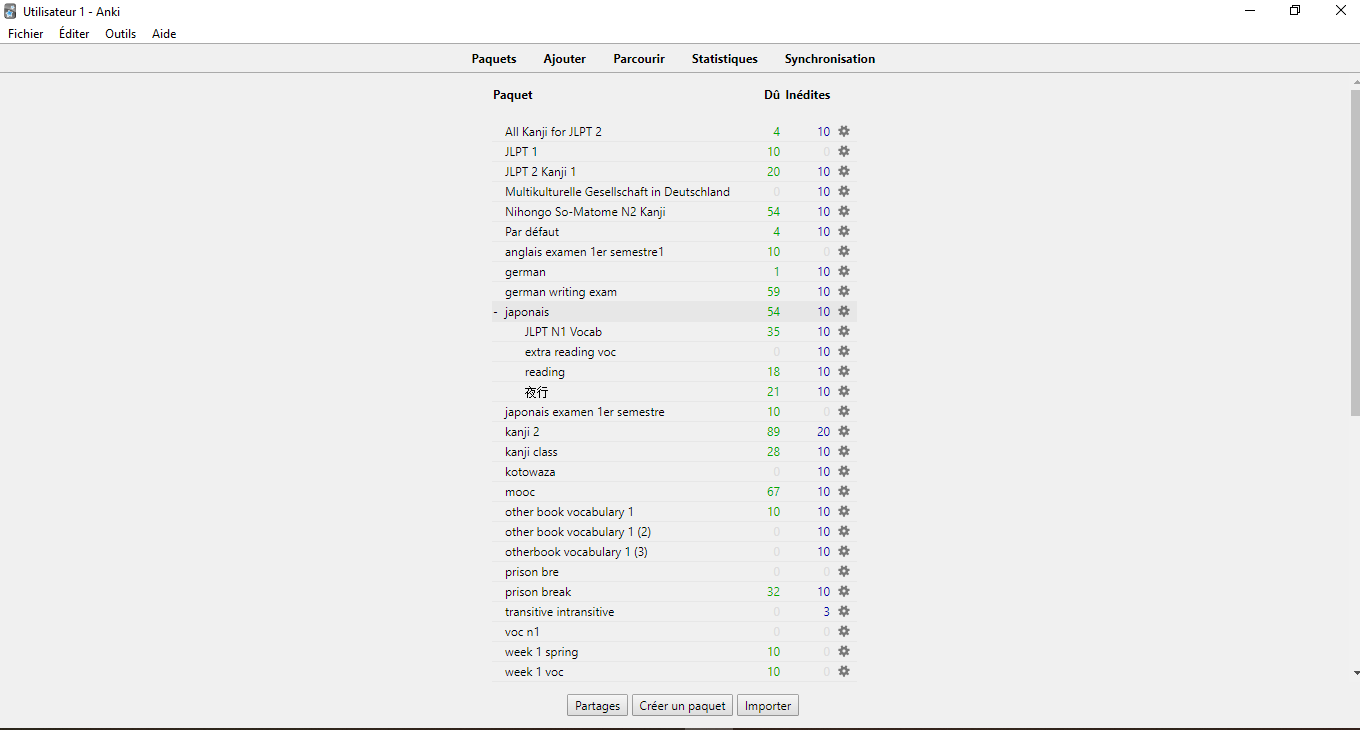Start Synchronisation

click(x=830, y=59)
